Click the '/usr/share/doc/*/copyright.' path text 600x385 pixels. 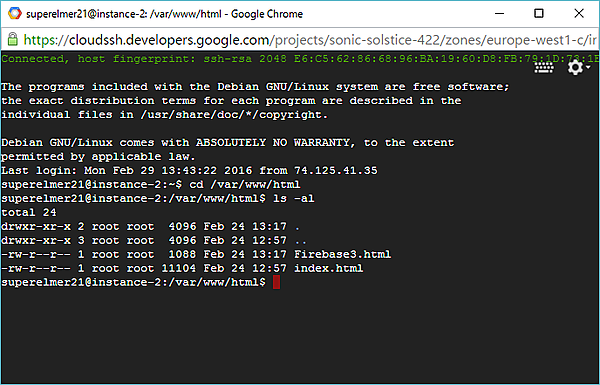[x=234, y=115]
